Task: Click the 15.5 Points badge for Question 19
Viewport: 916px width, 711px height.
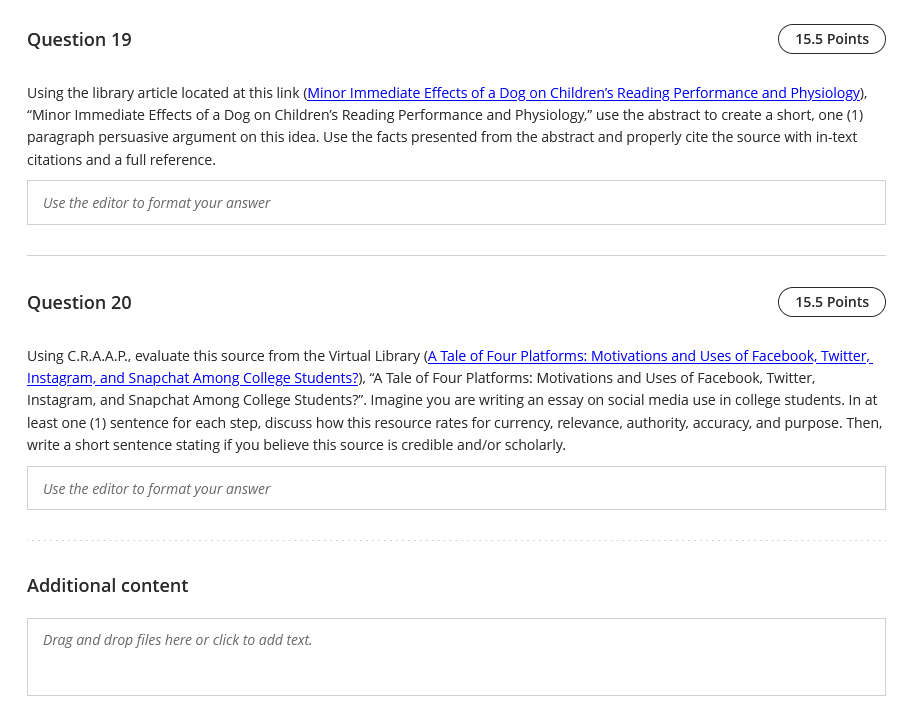Action: point(831,39)
